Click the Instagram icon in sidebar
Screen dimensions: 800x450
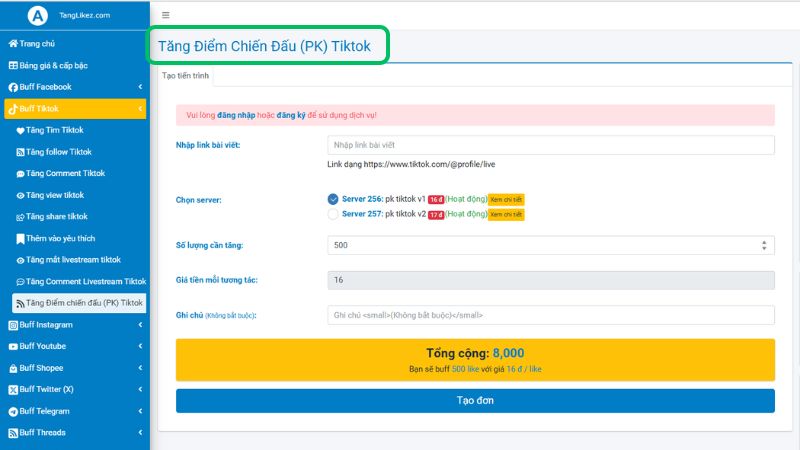(x=13, y=325)
